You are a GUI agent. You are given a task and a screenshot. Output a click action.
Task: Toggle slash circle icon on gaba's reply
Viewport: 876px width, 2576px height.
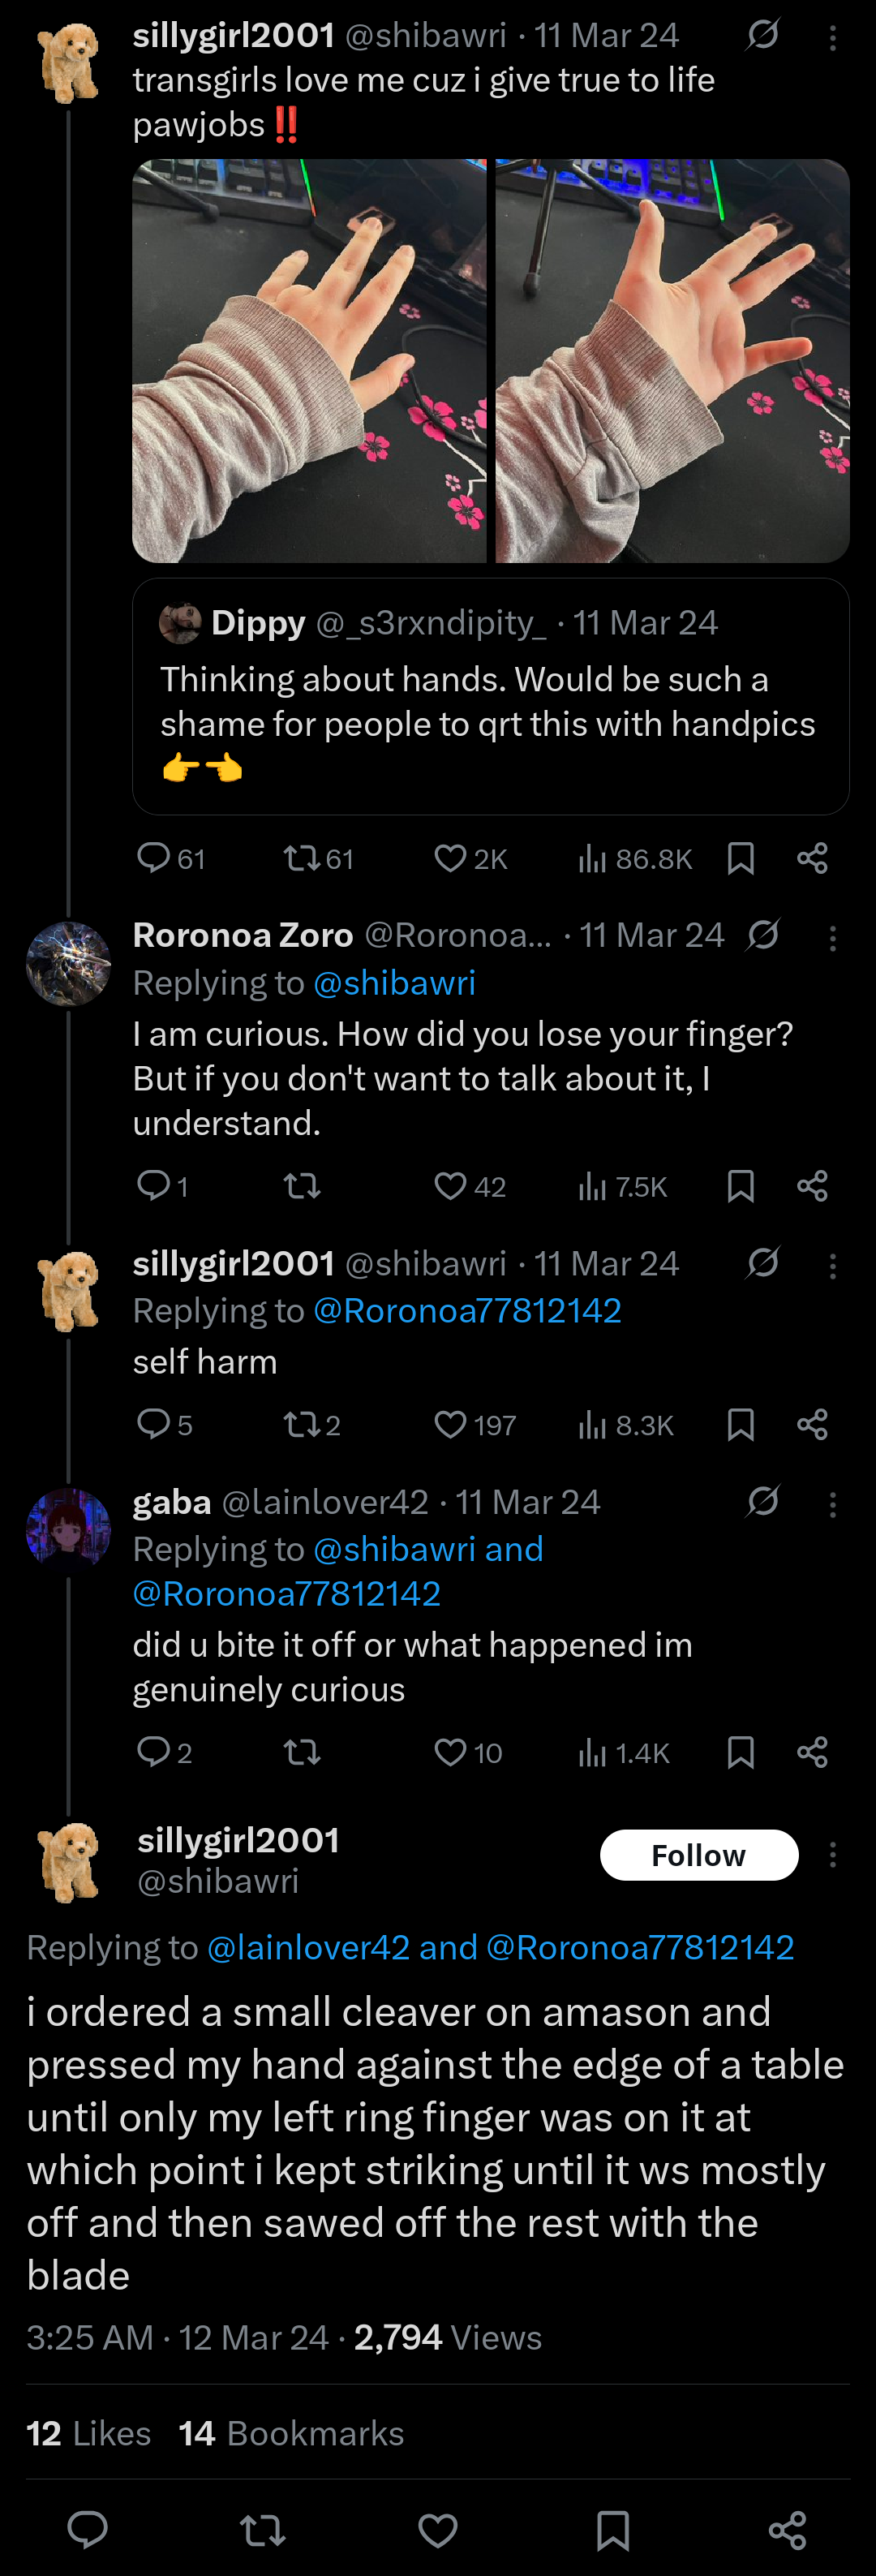[763, 1501]
